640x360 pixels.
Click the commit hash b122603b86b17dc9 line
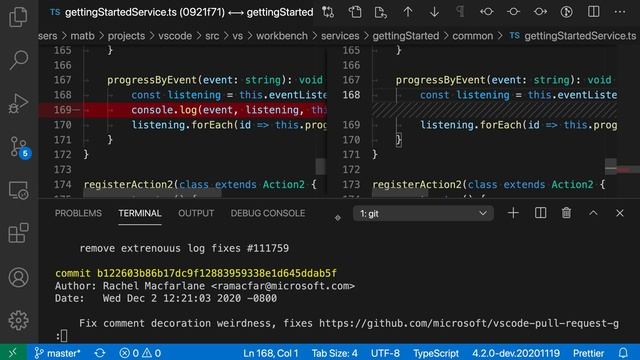[196, 273]
